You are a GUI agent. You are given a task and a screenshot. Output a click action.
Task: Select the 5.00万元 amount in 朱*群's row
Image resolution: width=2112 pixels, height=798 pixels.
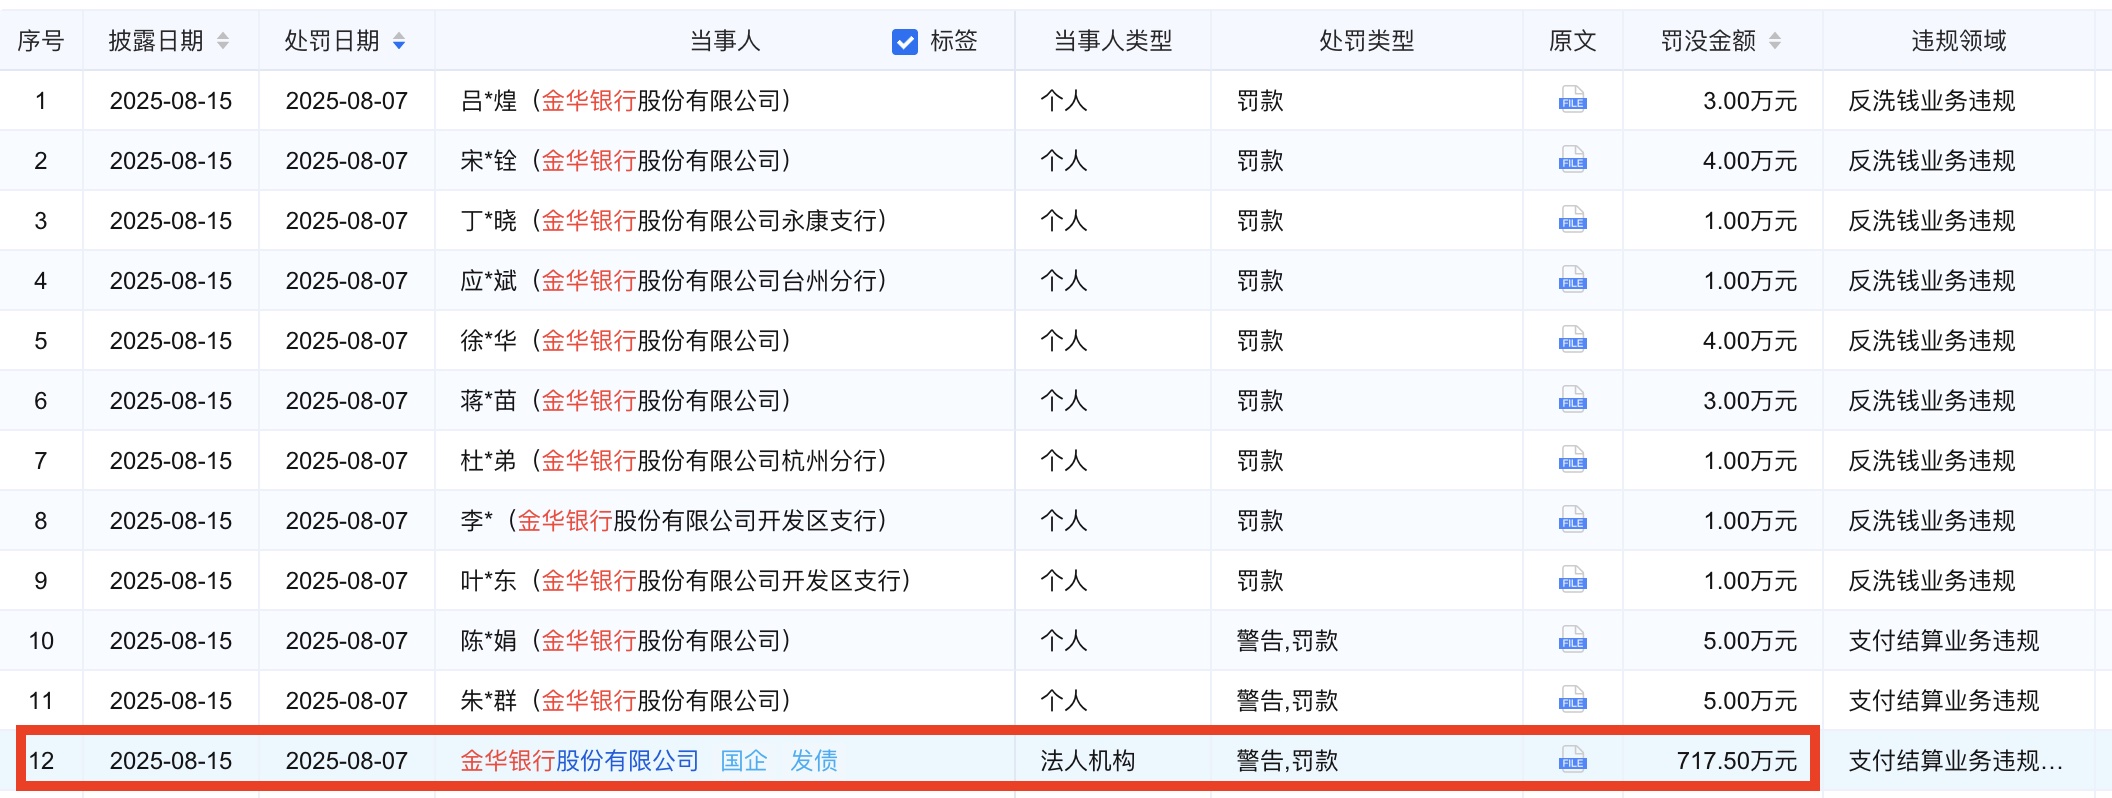click(x=1750, y=701)
